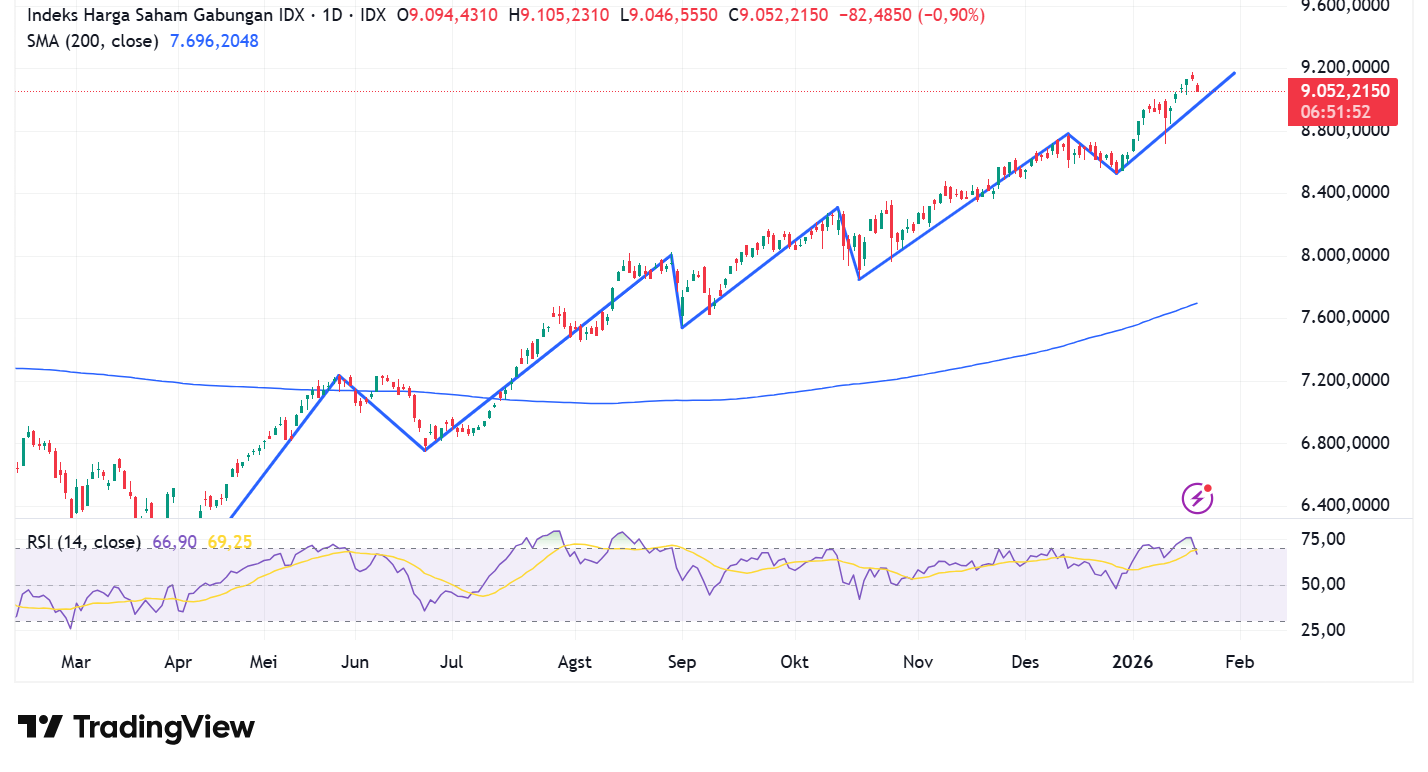Select the 2026 label on the time axis
The height and width of the screenshot is (772, 1428).
[1133, 662]
